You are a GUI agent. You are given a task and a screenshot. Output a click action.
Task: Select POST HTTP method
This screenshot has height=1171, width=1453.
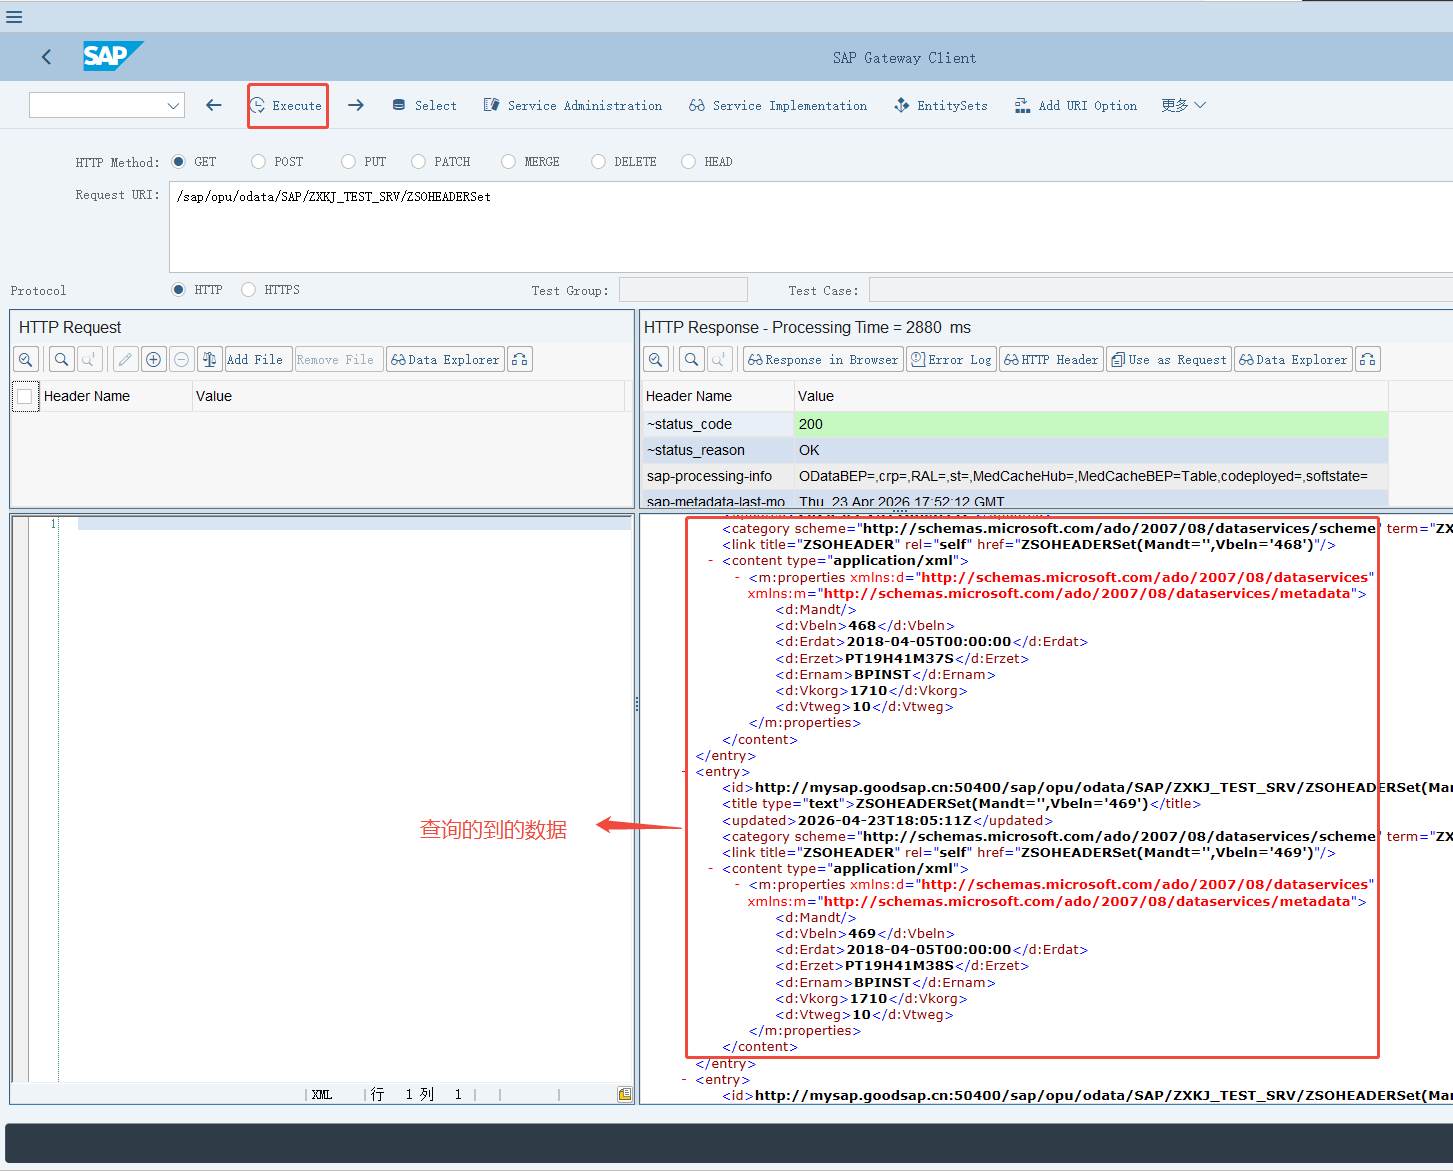(x=258, y=161)
